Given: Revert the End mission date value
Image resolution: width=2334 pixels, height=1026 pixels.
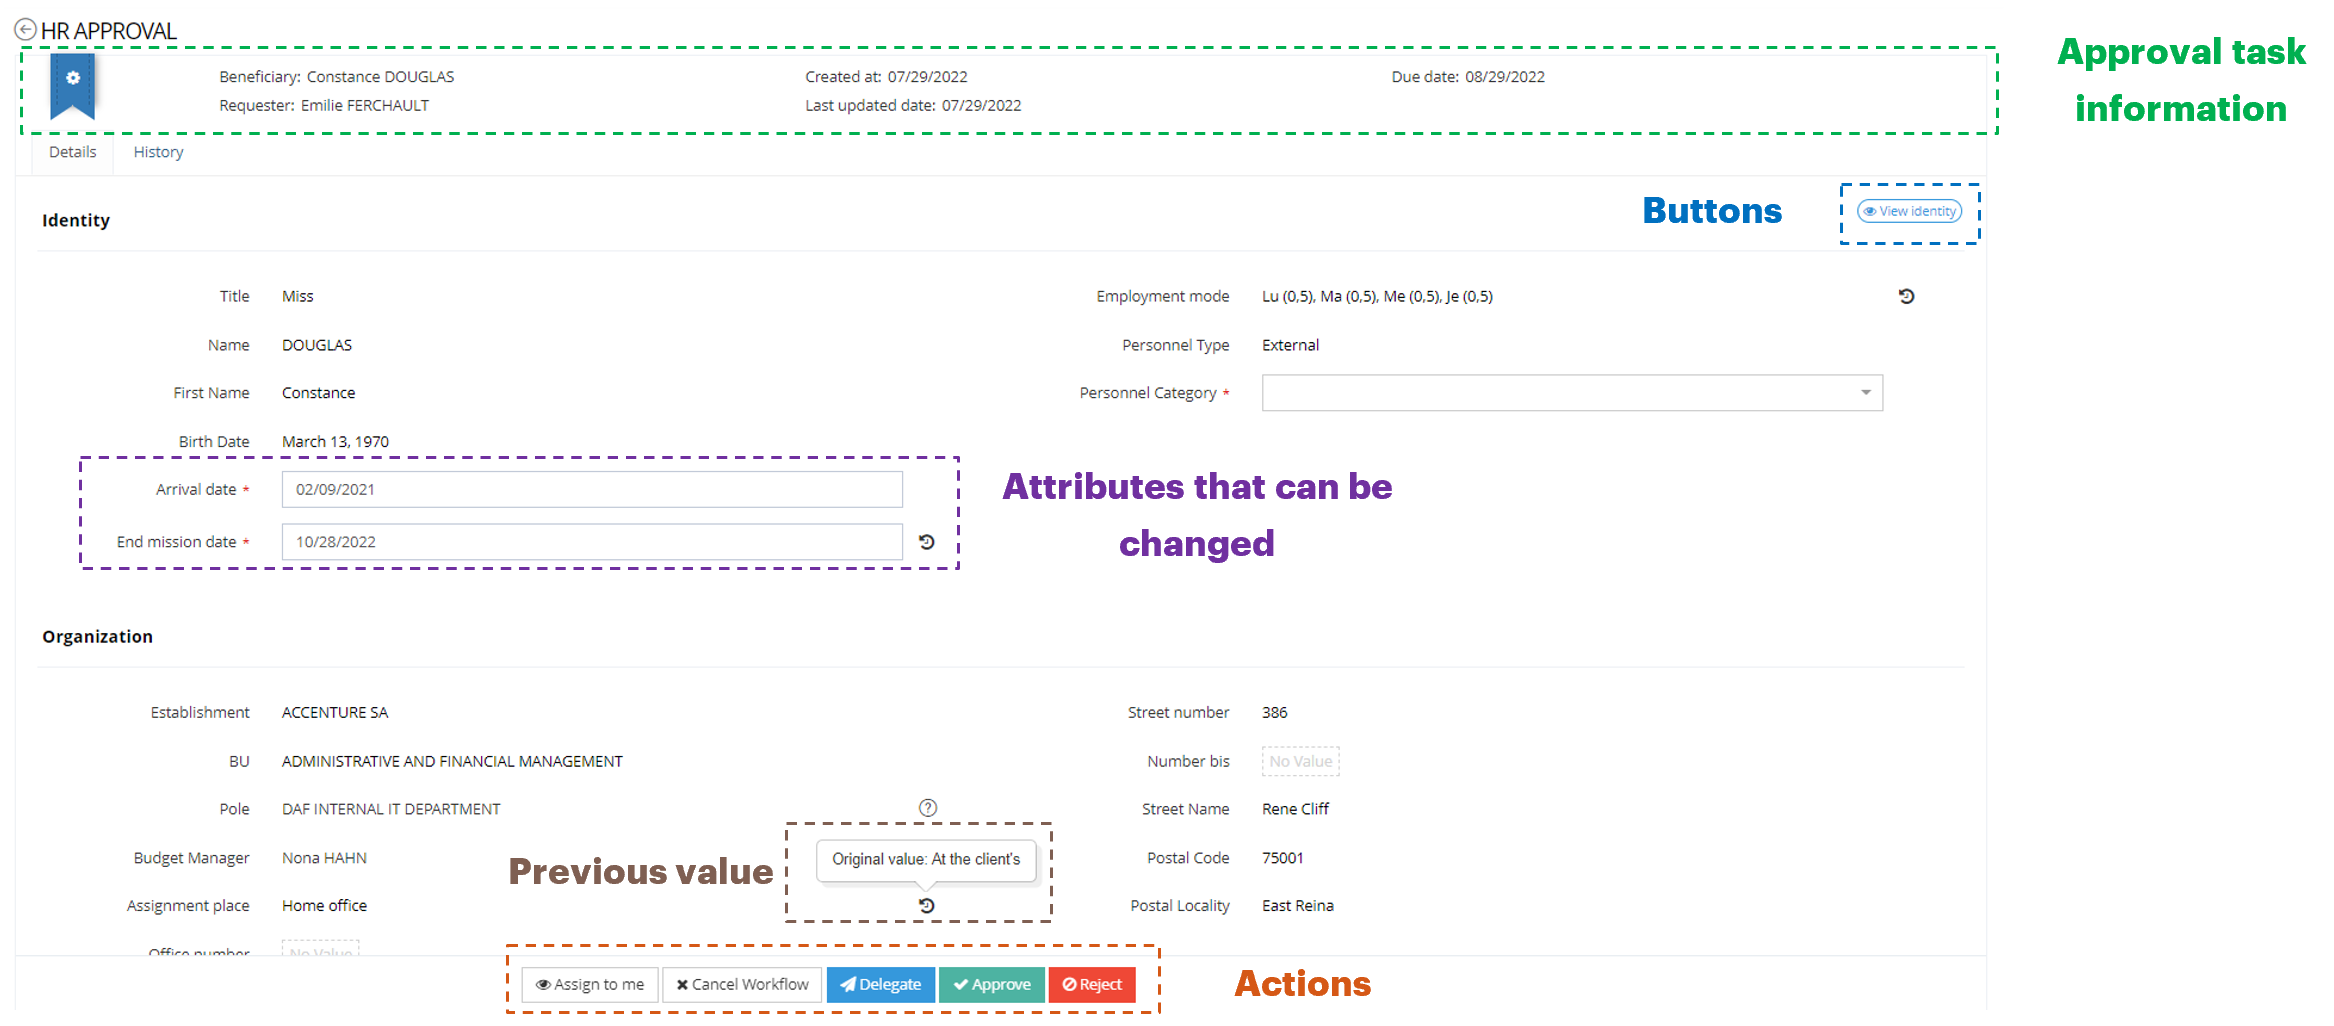Looking at the screenshot, I should pos(927,542).
